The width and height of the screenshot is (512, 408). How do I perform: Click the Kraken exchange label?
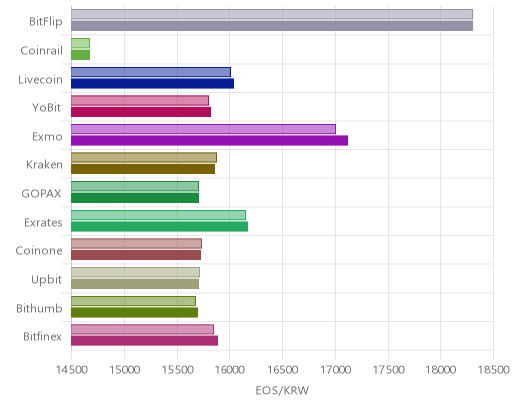pos(44,165)
